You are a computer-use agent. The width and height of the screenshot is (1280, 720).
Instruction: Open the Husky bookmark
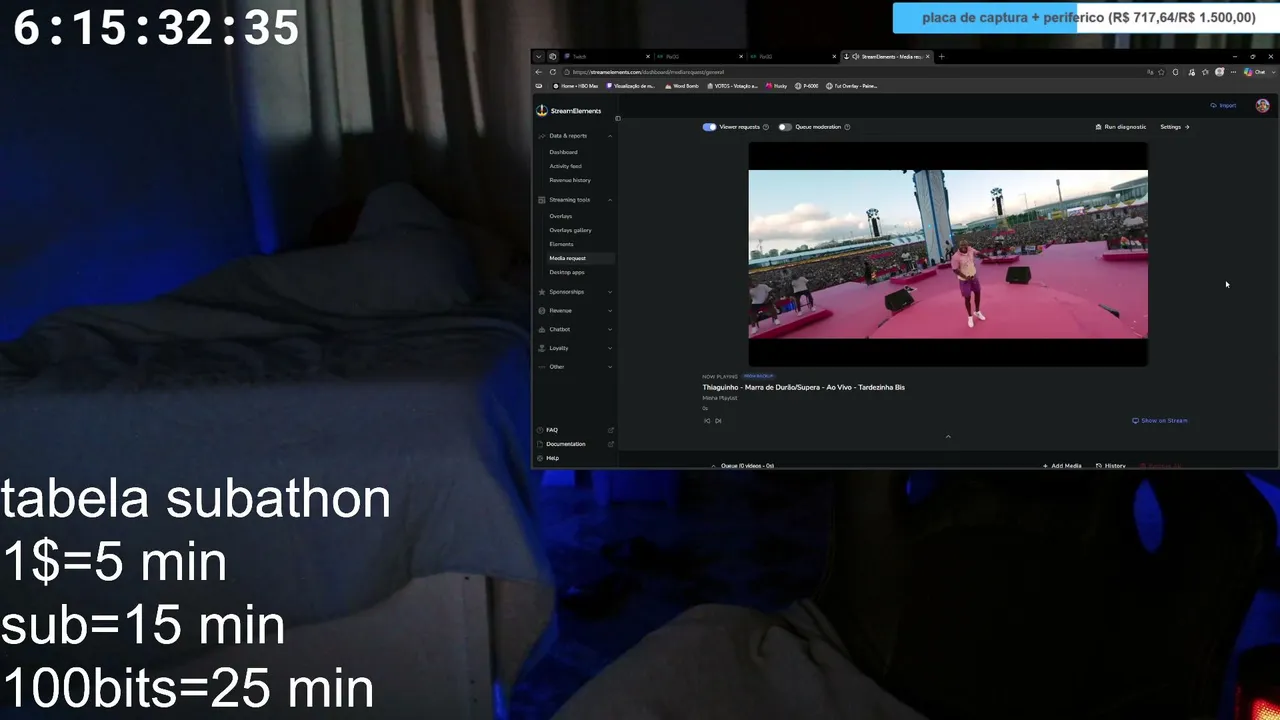[x=777, y=86]
